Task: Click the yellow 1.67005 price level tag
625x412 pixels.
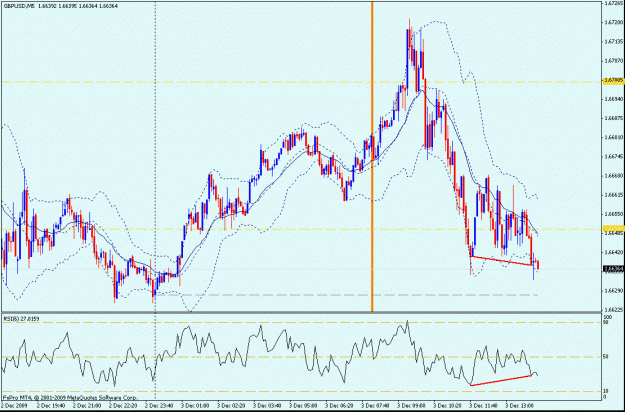Action: [613, 80]
